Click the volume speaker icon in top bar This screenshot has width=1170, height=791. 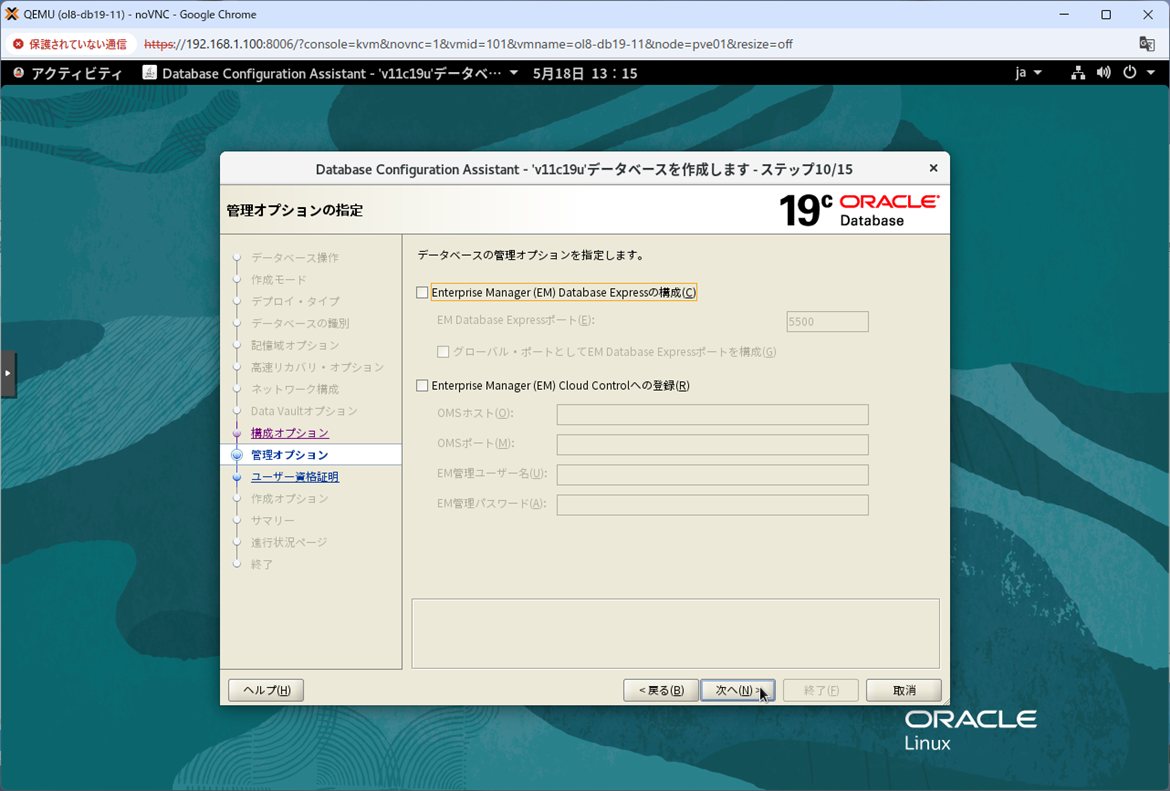coord(1104,72)
